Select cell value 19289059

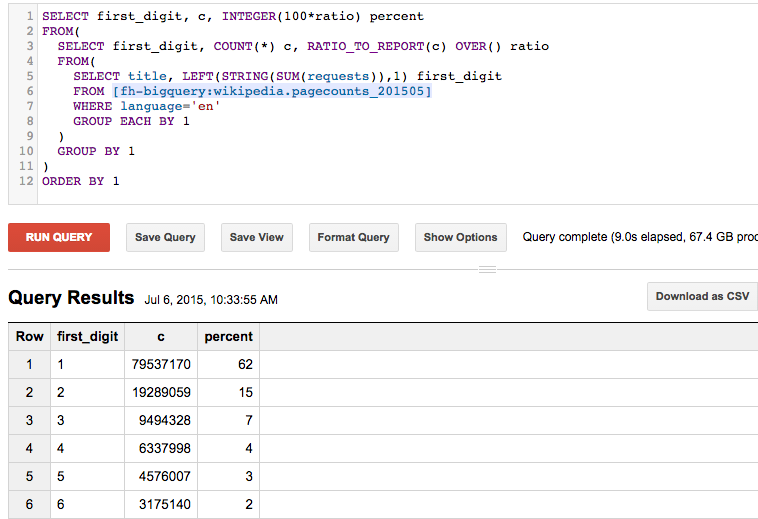click(x=161, y=392)
